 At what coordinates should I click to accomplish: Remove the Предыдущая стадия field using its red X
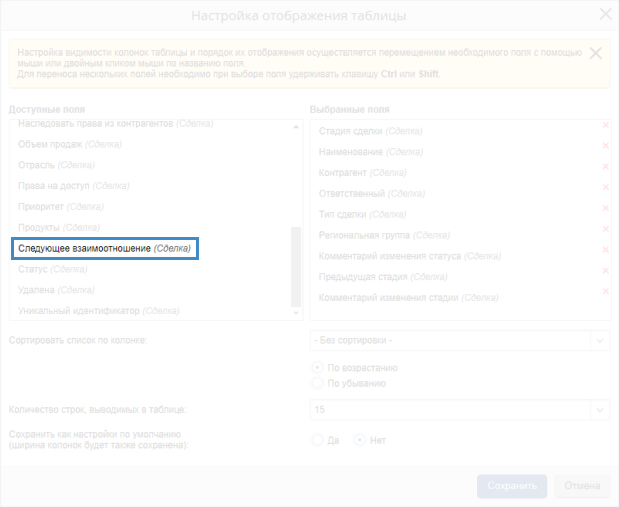(605, 271)
